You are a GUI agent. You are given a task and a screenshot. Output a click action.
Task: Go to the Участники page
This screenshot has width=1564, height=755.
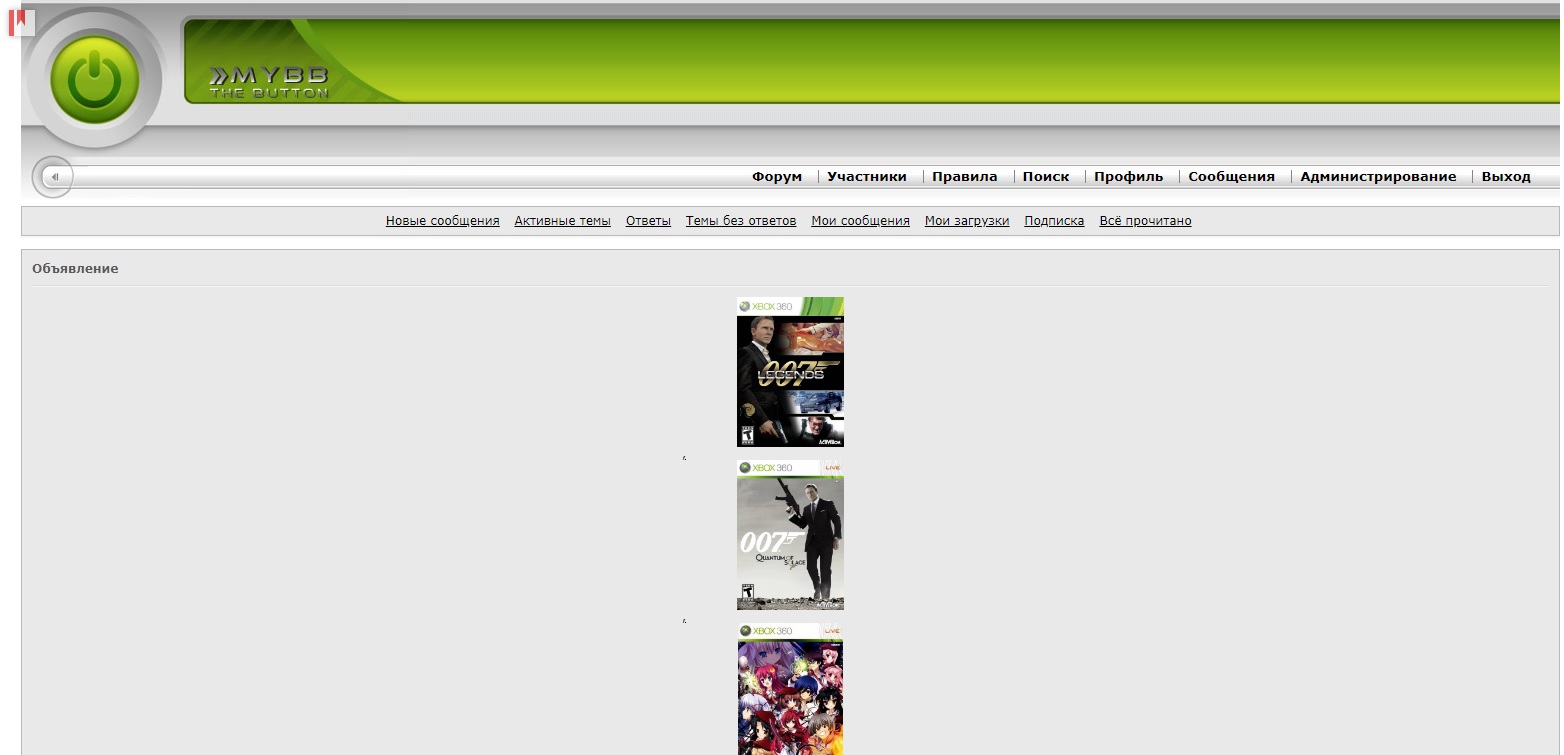867,177
